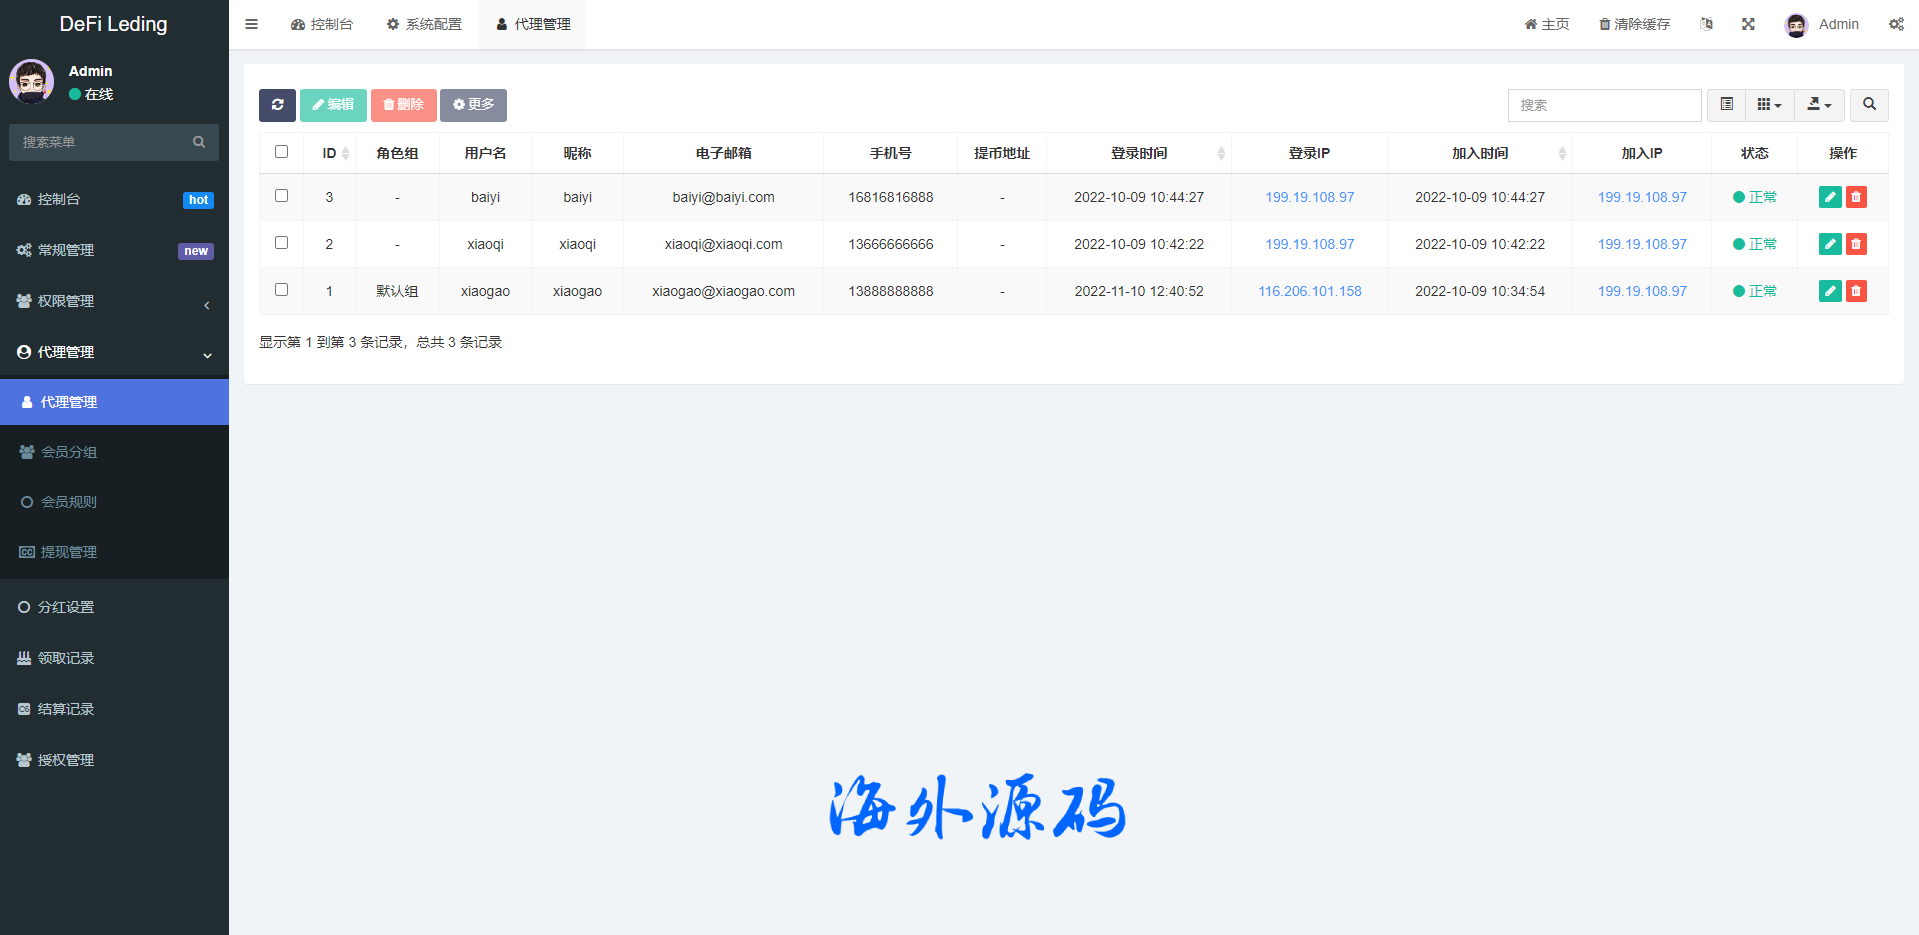This screenshot has height=935, width=1919.
Task: Open the settings gears icon at top right
Action: [x=1896, y=24]
